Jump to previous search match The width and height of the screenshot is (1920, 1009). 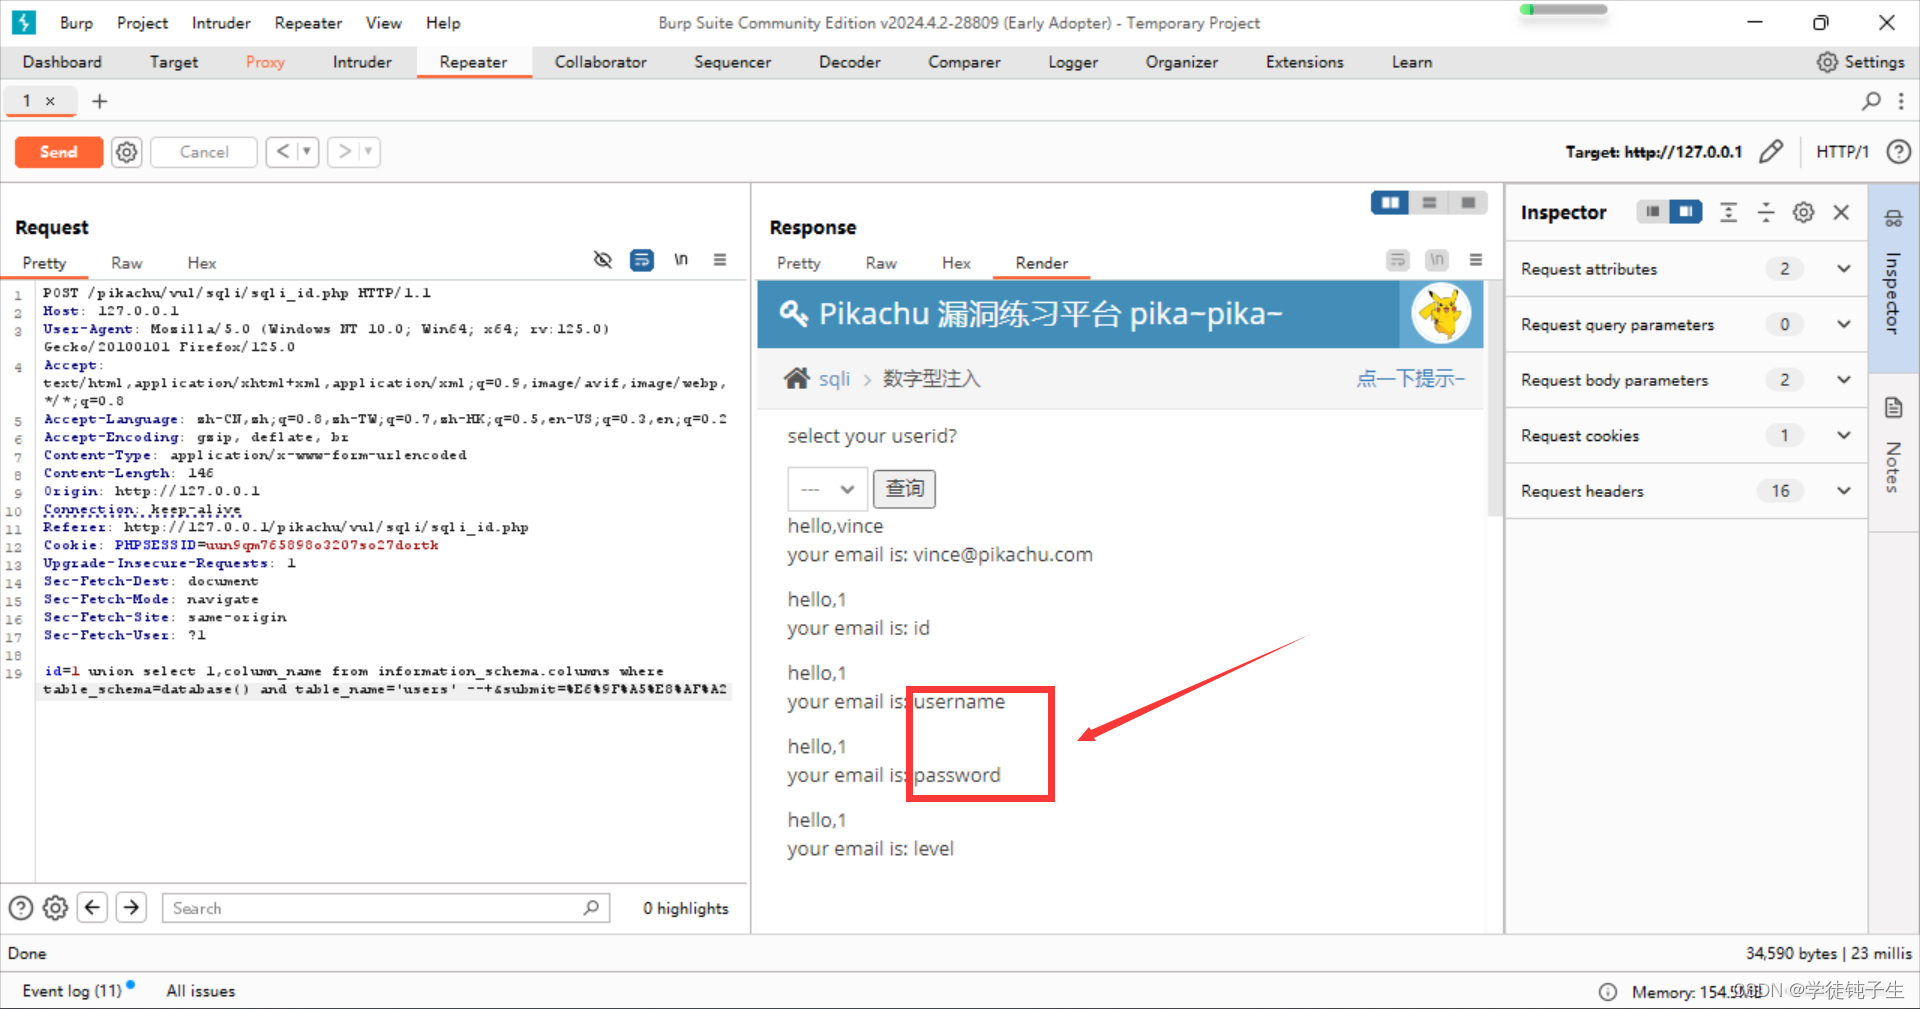[93, 908]
